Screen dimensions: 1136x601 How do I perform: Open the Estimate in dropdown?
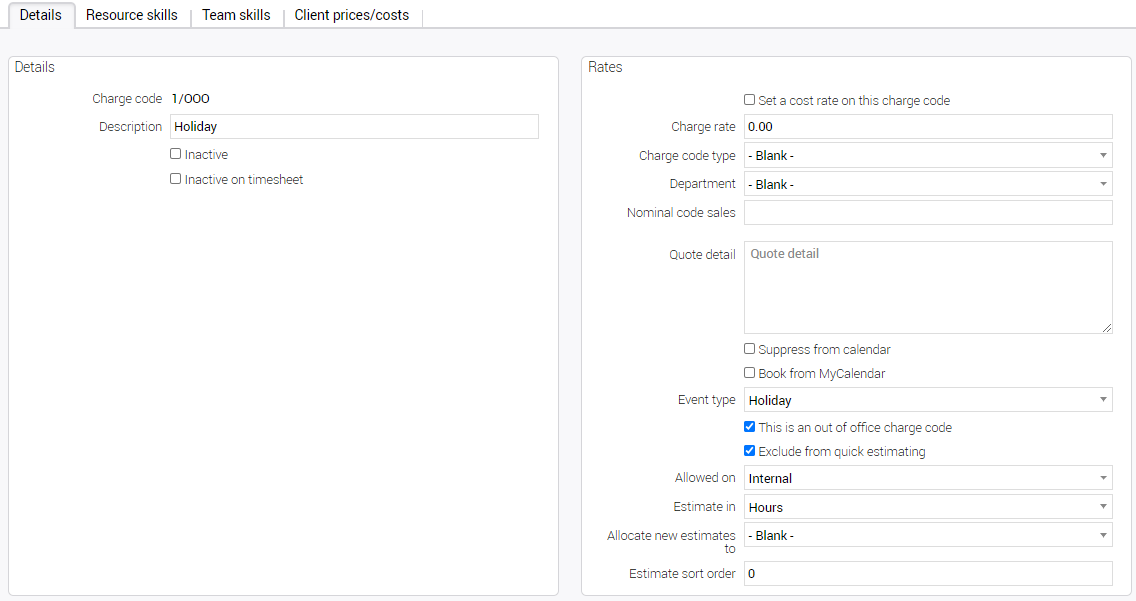(927, 507)
